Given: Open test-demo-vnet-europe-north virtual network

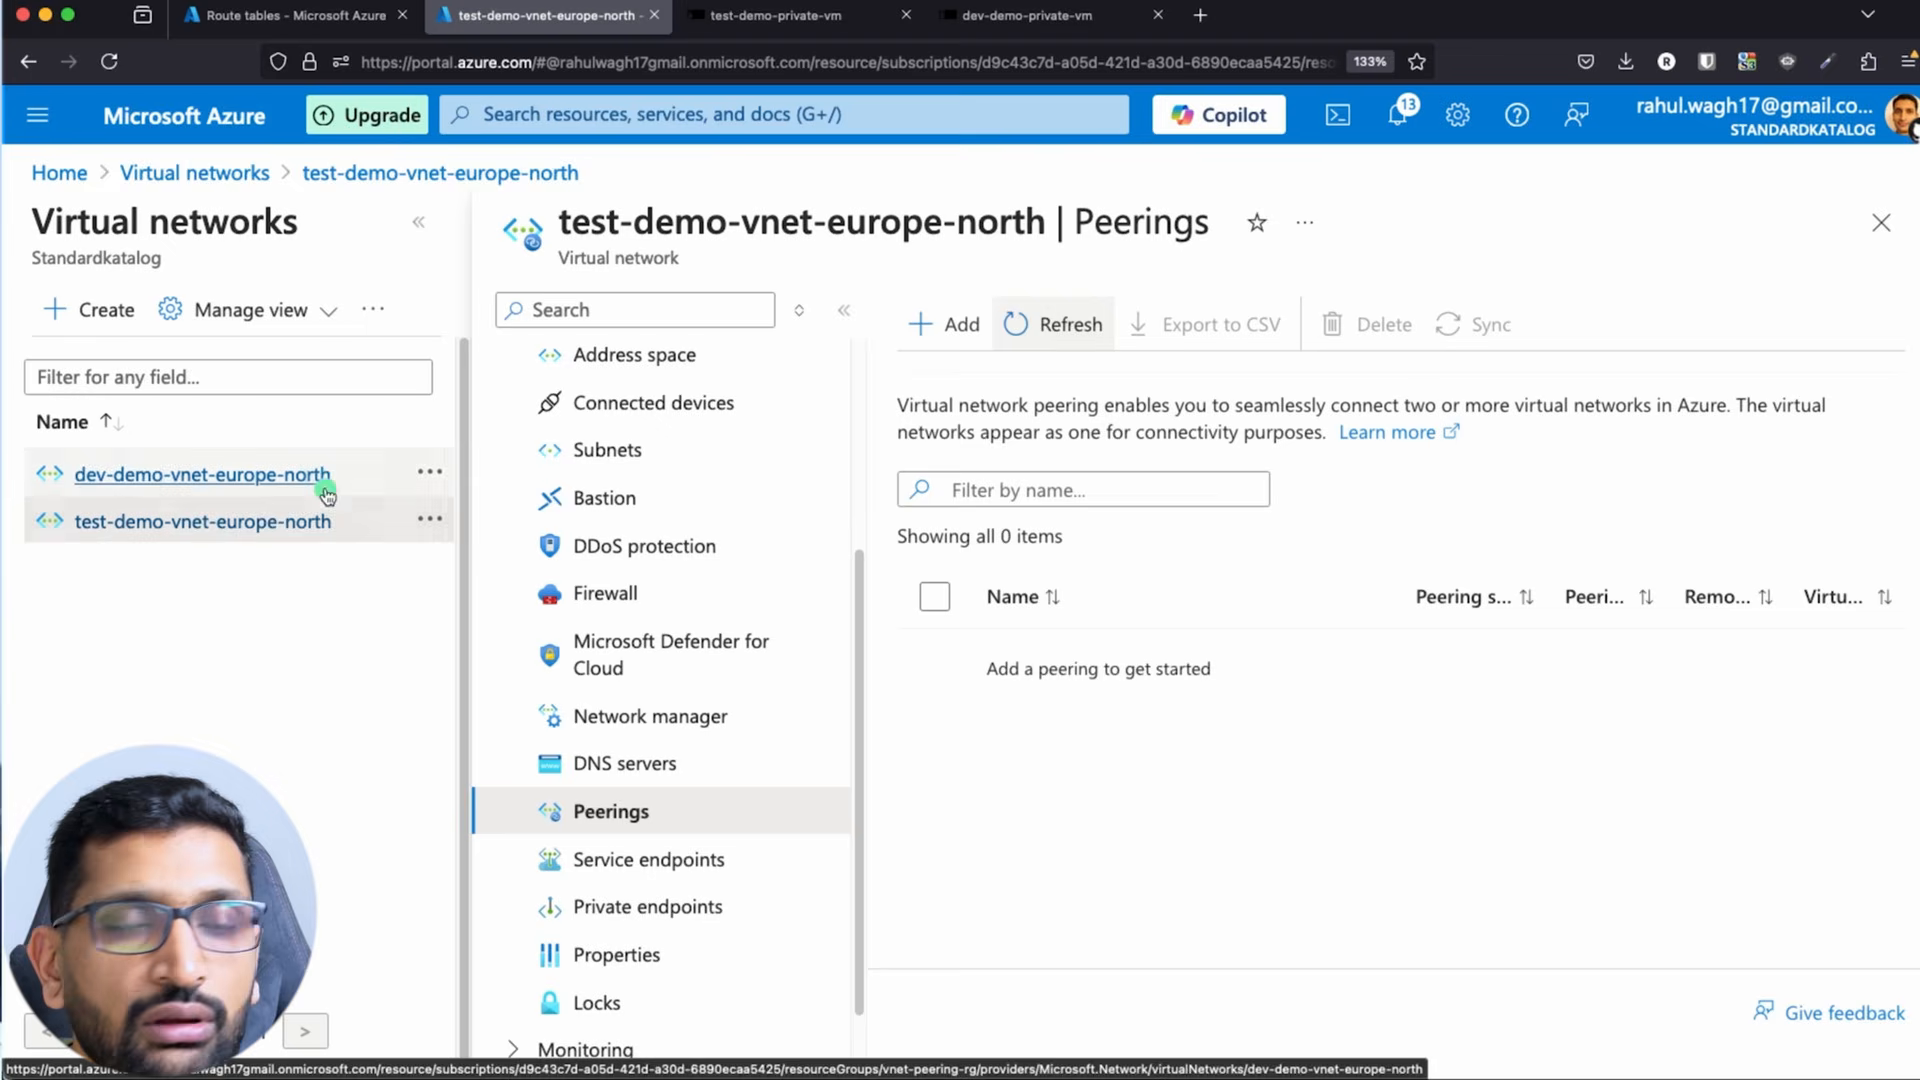Looking at the screenshot, I should [202, 521].
